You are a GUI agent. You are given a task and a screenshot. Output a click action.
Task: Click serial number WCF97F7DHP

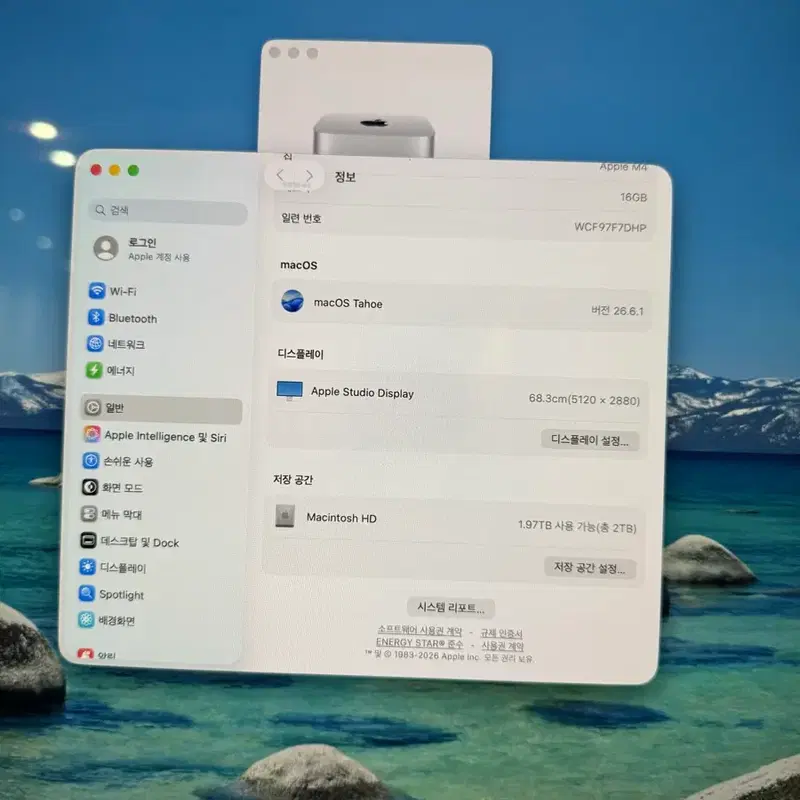coord(610,227)
